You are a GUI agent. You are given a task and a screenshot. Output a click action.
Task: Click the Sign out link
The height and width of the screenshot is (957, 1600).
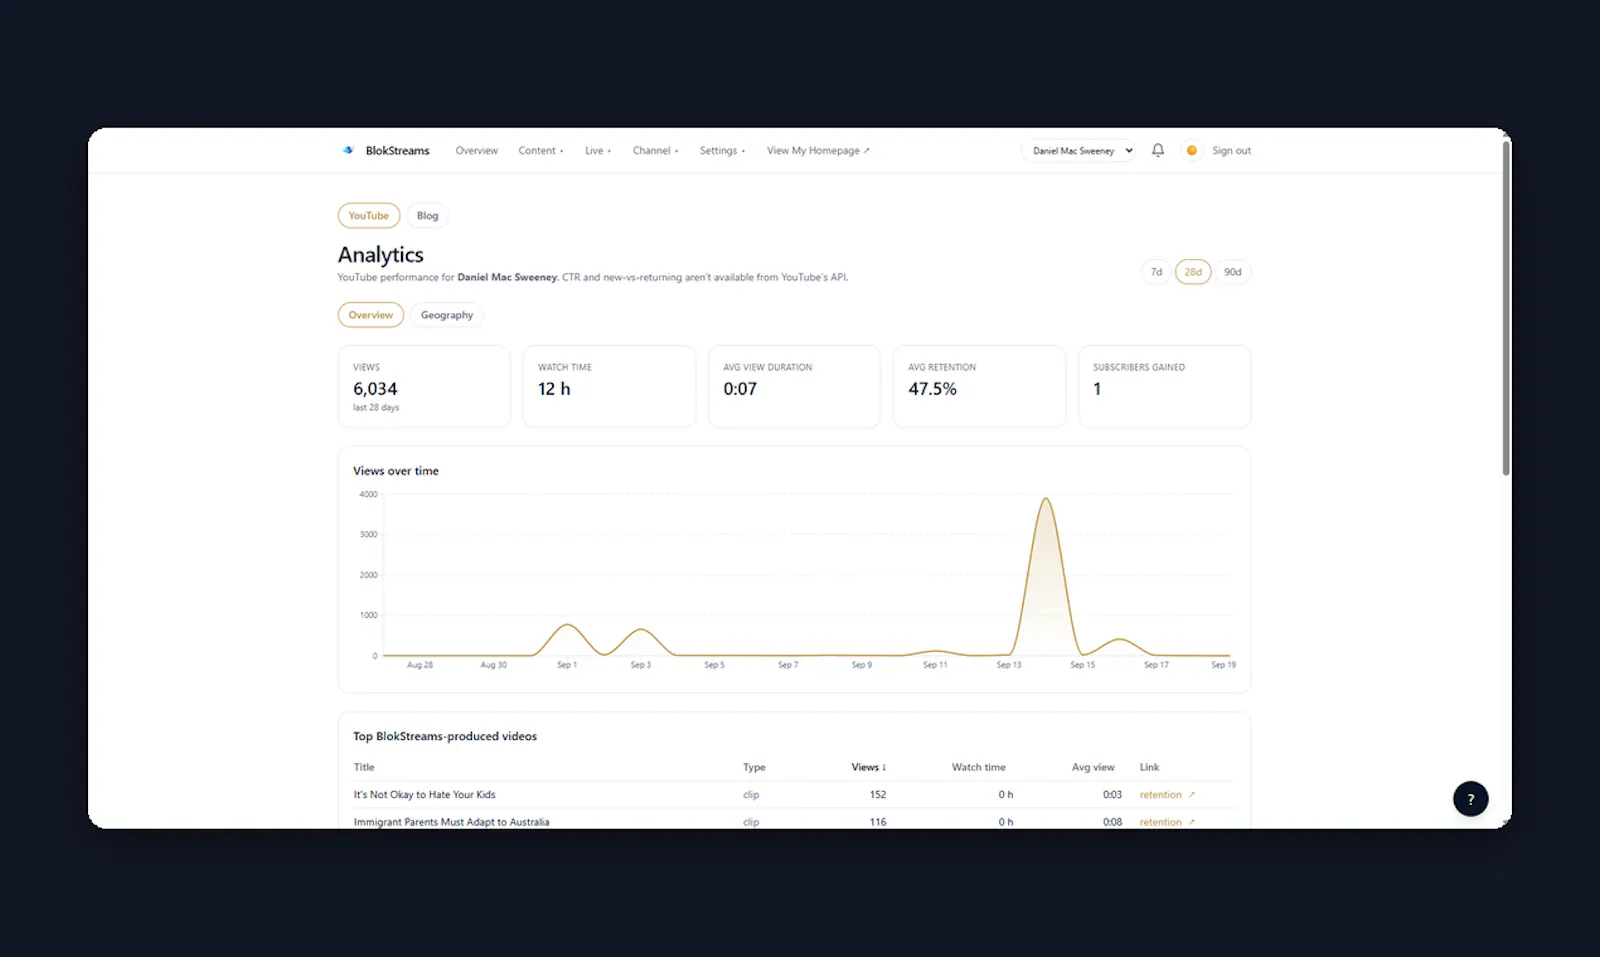click(x=1231, y=151)
